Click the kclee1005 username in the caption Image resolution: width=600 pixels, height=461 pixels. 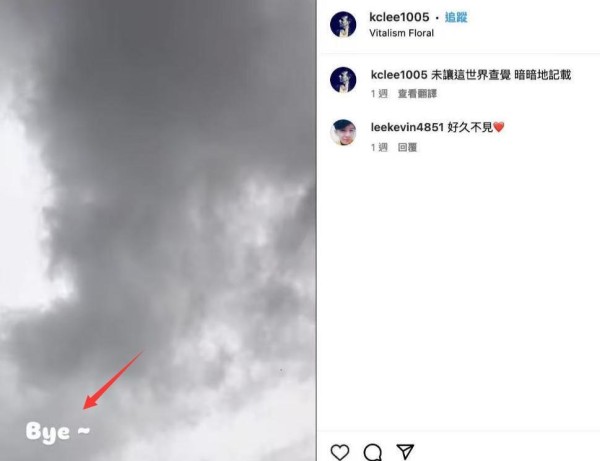[x=399, y=75]
